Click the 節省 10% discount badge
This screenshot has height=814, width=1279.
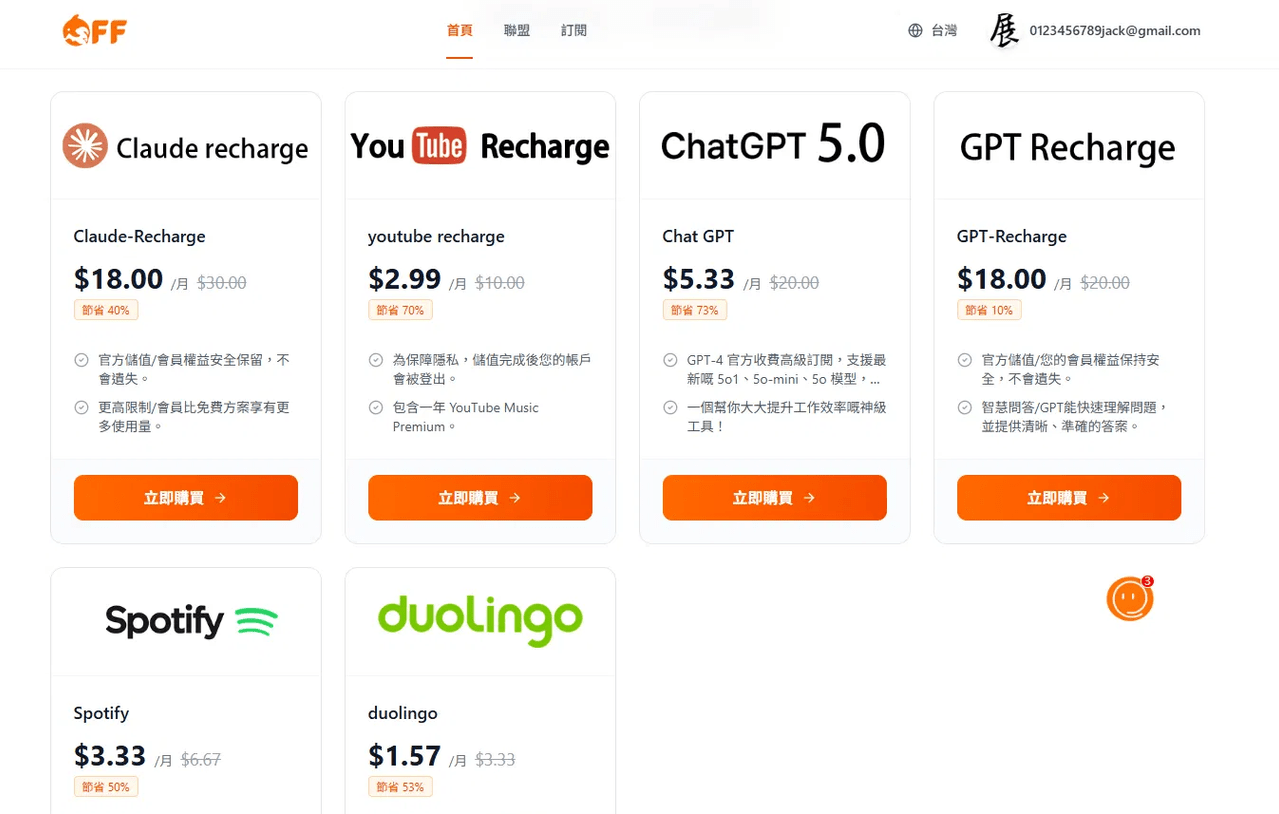(x=989, y=310)
